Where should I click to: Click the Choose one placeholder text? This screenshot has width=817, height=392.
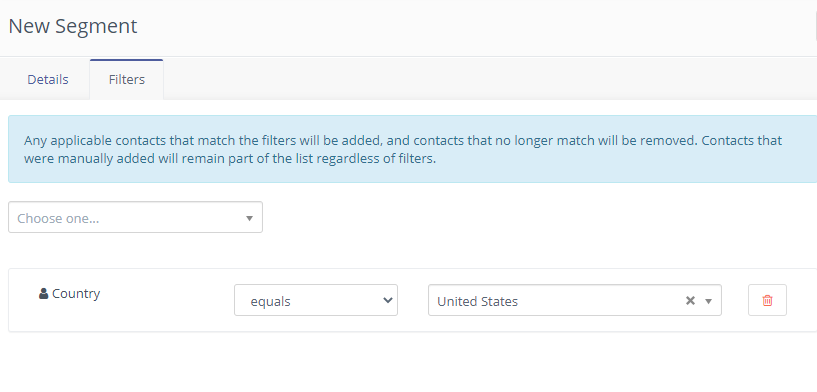58,218
